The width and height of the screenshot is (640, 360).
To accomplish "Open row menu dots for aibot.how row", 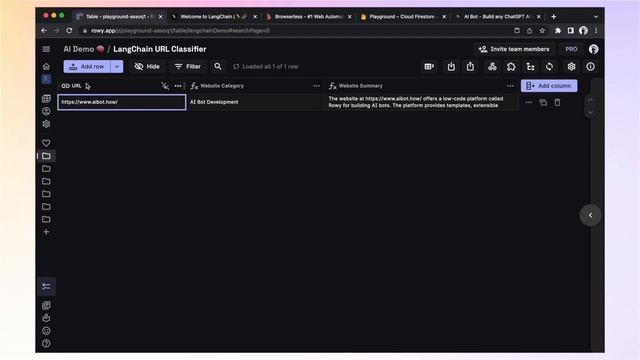I will click(529, 102).
